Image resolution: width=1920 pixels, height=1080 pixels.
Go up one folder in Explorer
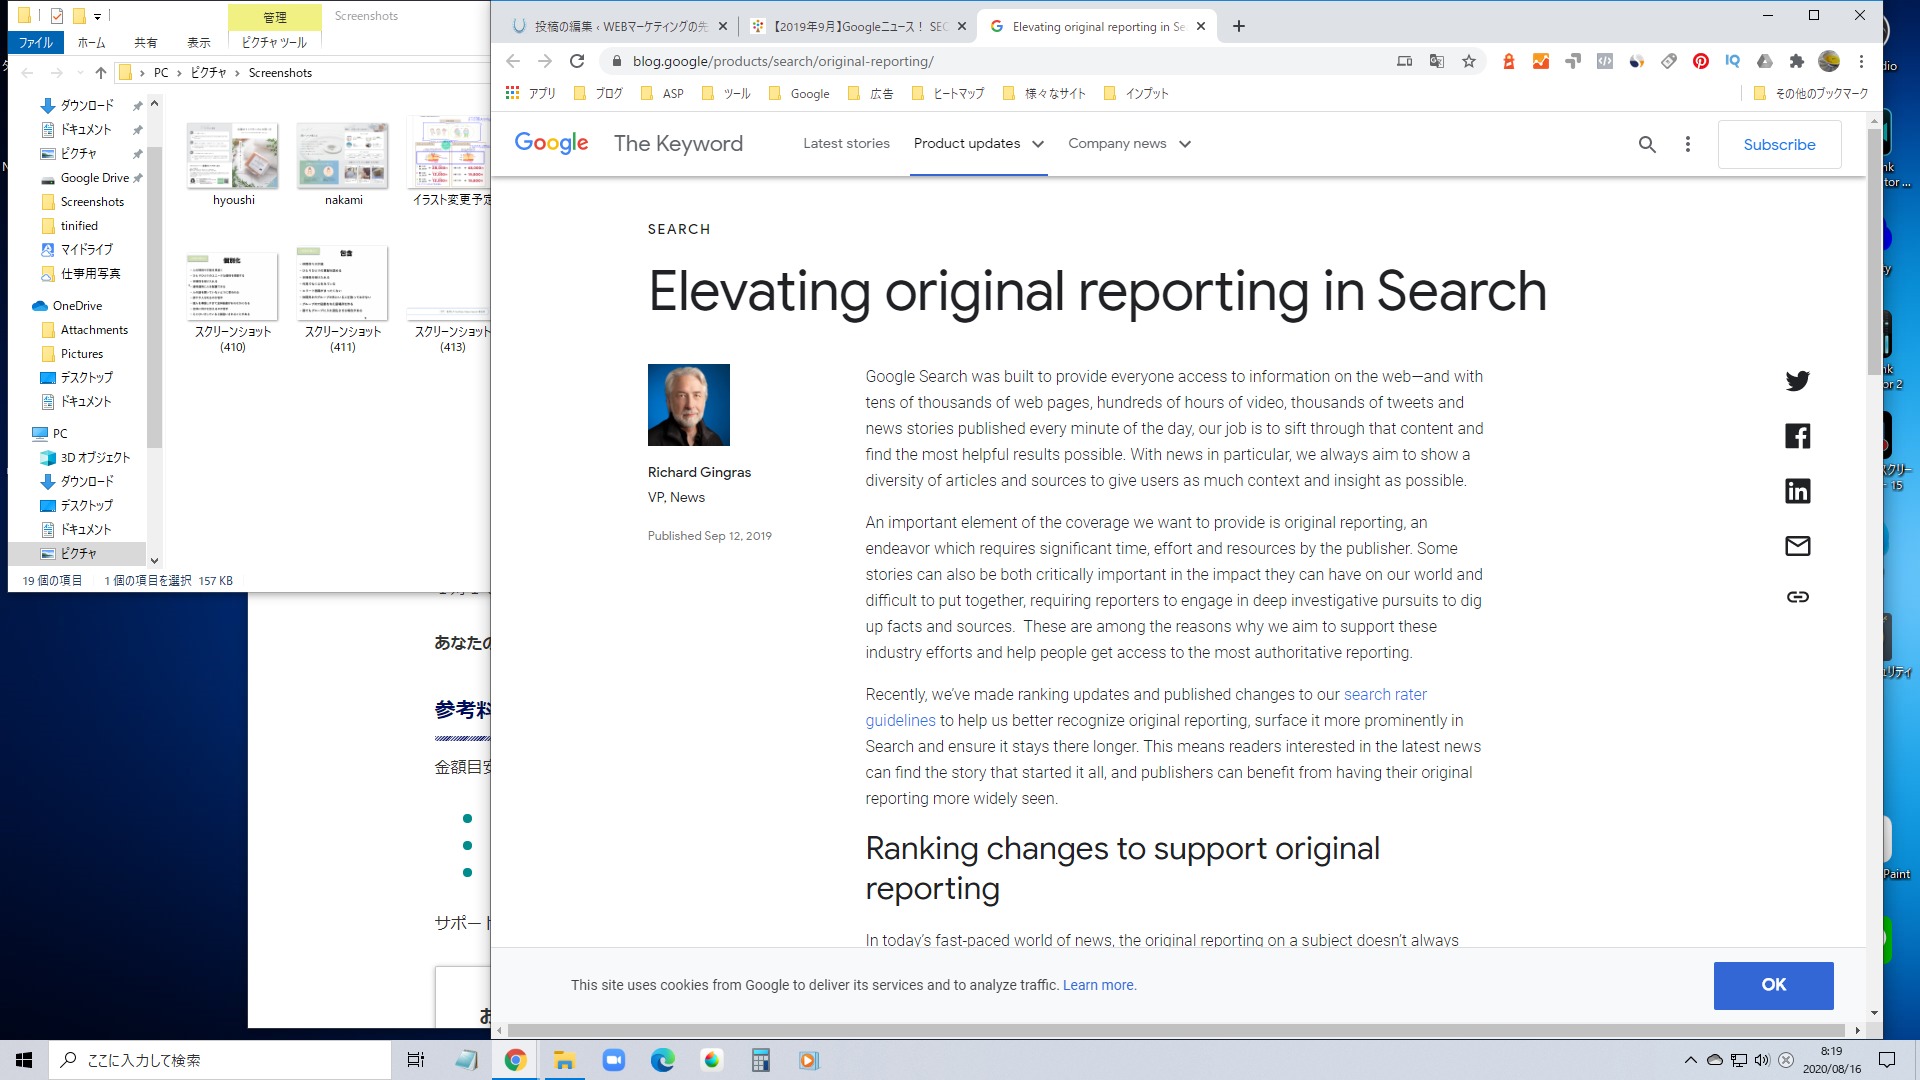[x=100, y=73]
